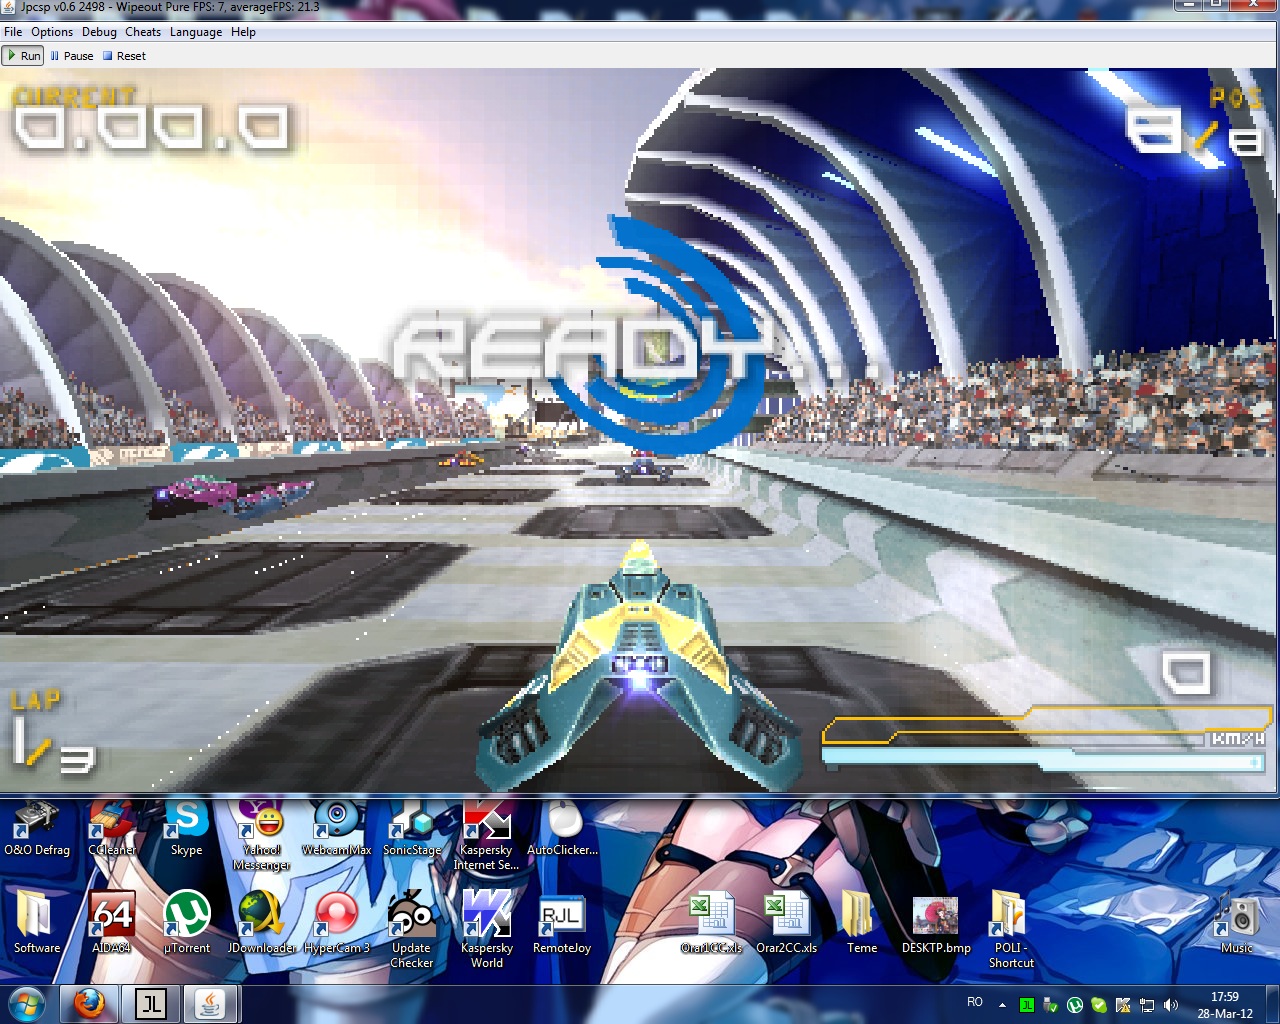Open the Options menu

52,32
